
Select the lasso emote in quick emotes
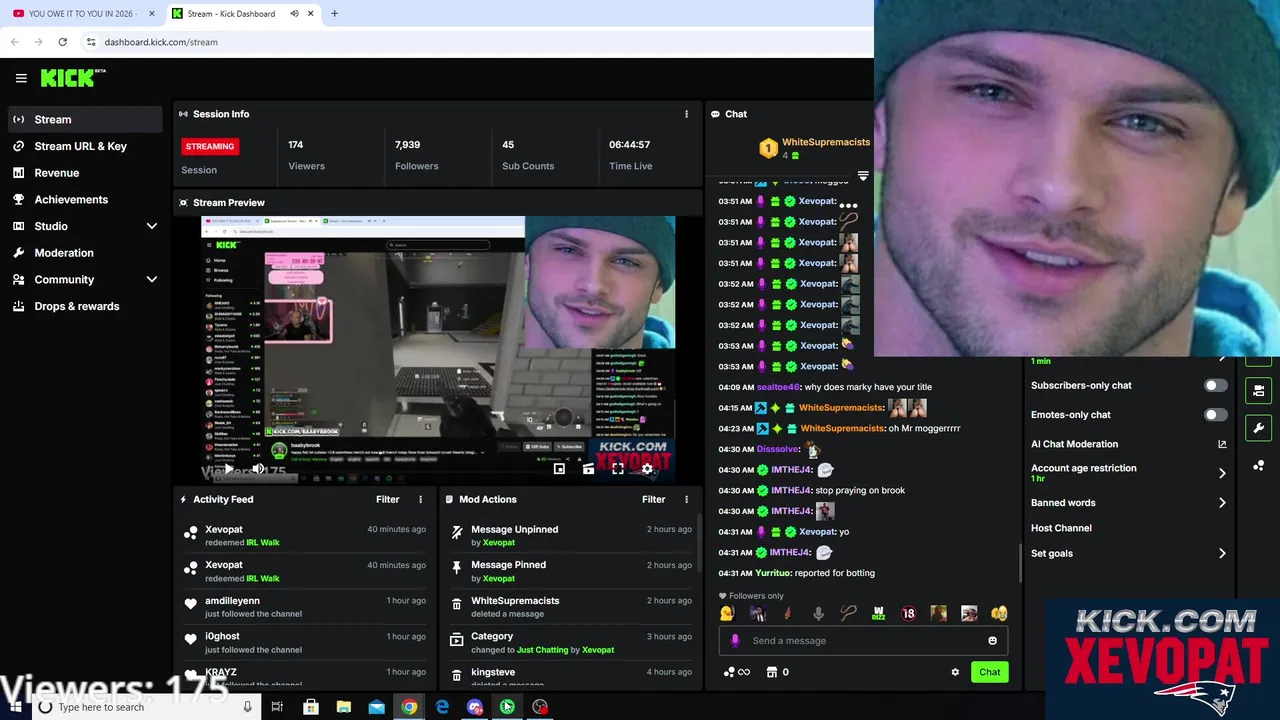click(848, 613)
